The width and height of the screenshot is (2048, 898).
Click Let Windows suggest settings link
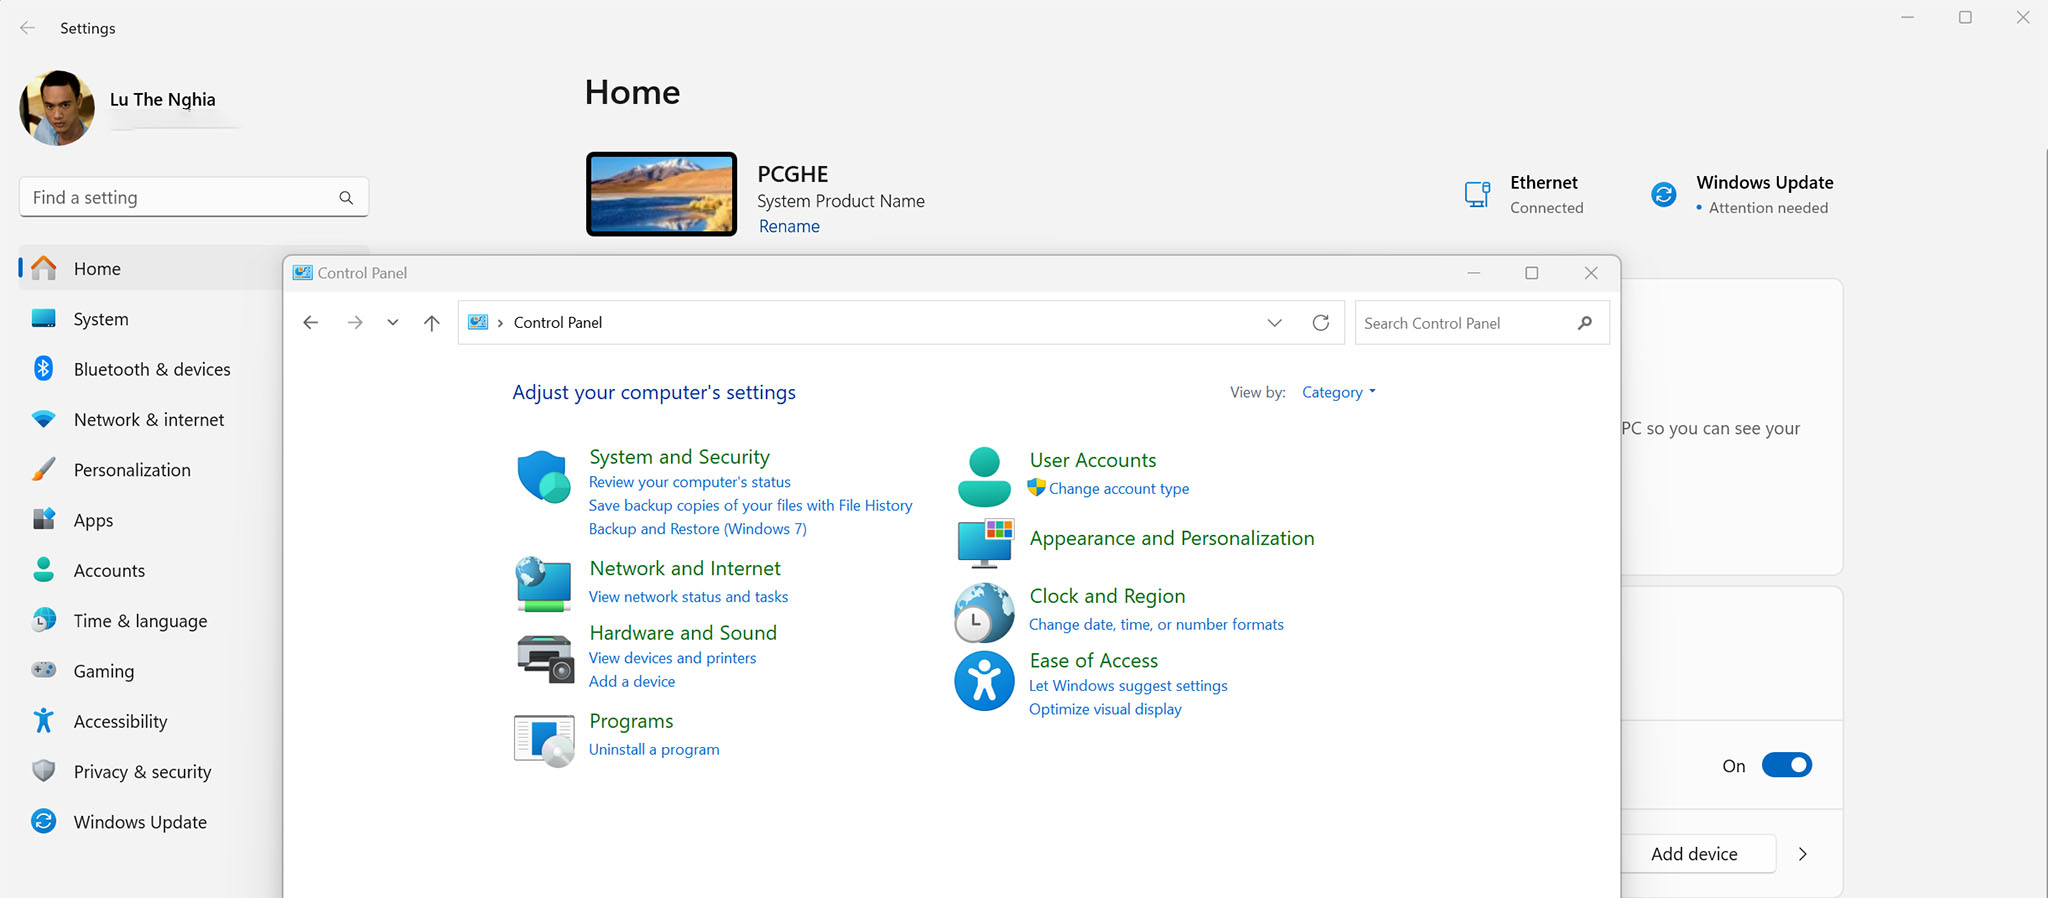(x=1128, y=685)
